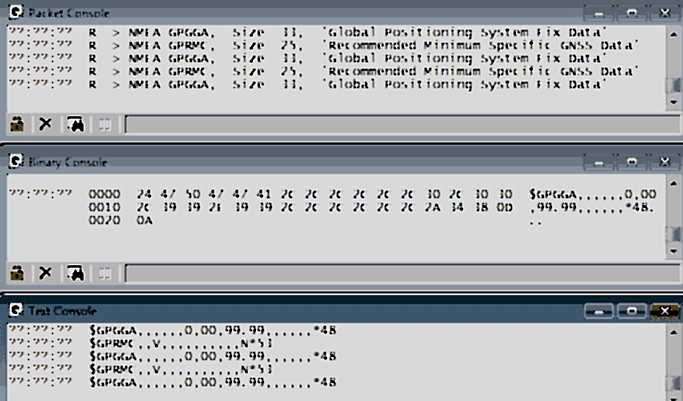Open the Binary Console window system menu icon
The width and height of the screenshot is (683, 401).
coord(12,161)
